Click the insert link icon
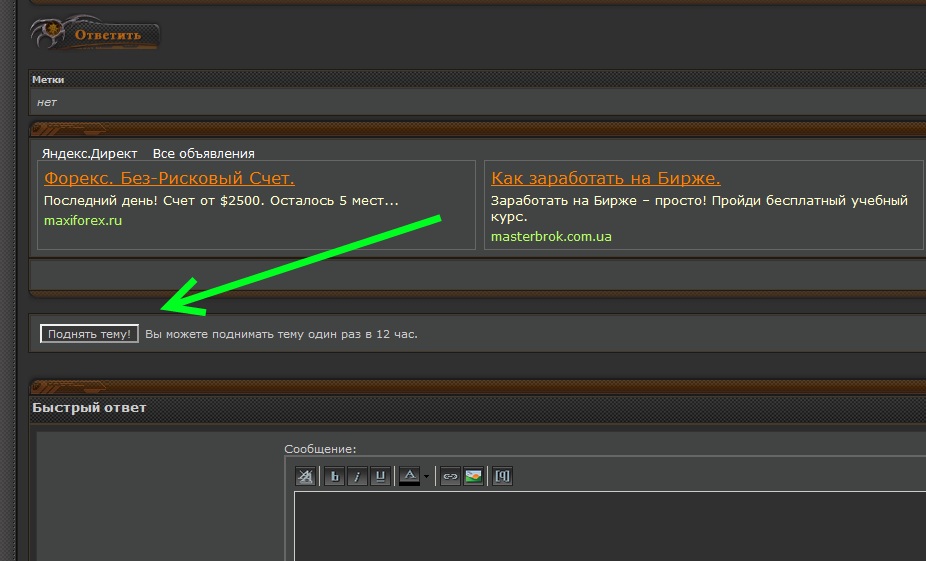The width and height of the screenshot is (926, 561). pyautogui.click(x=450, y=477)
